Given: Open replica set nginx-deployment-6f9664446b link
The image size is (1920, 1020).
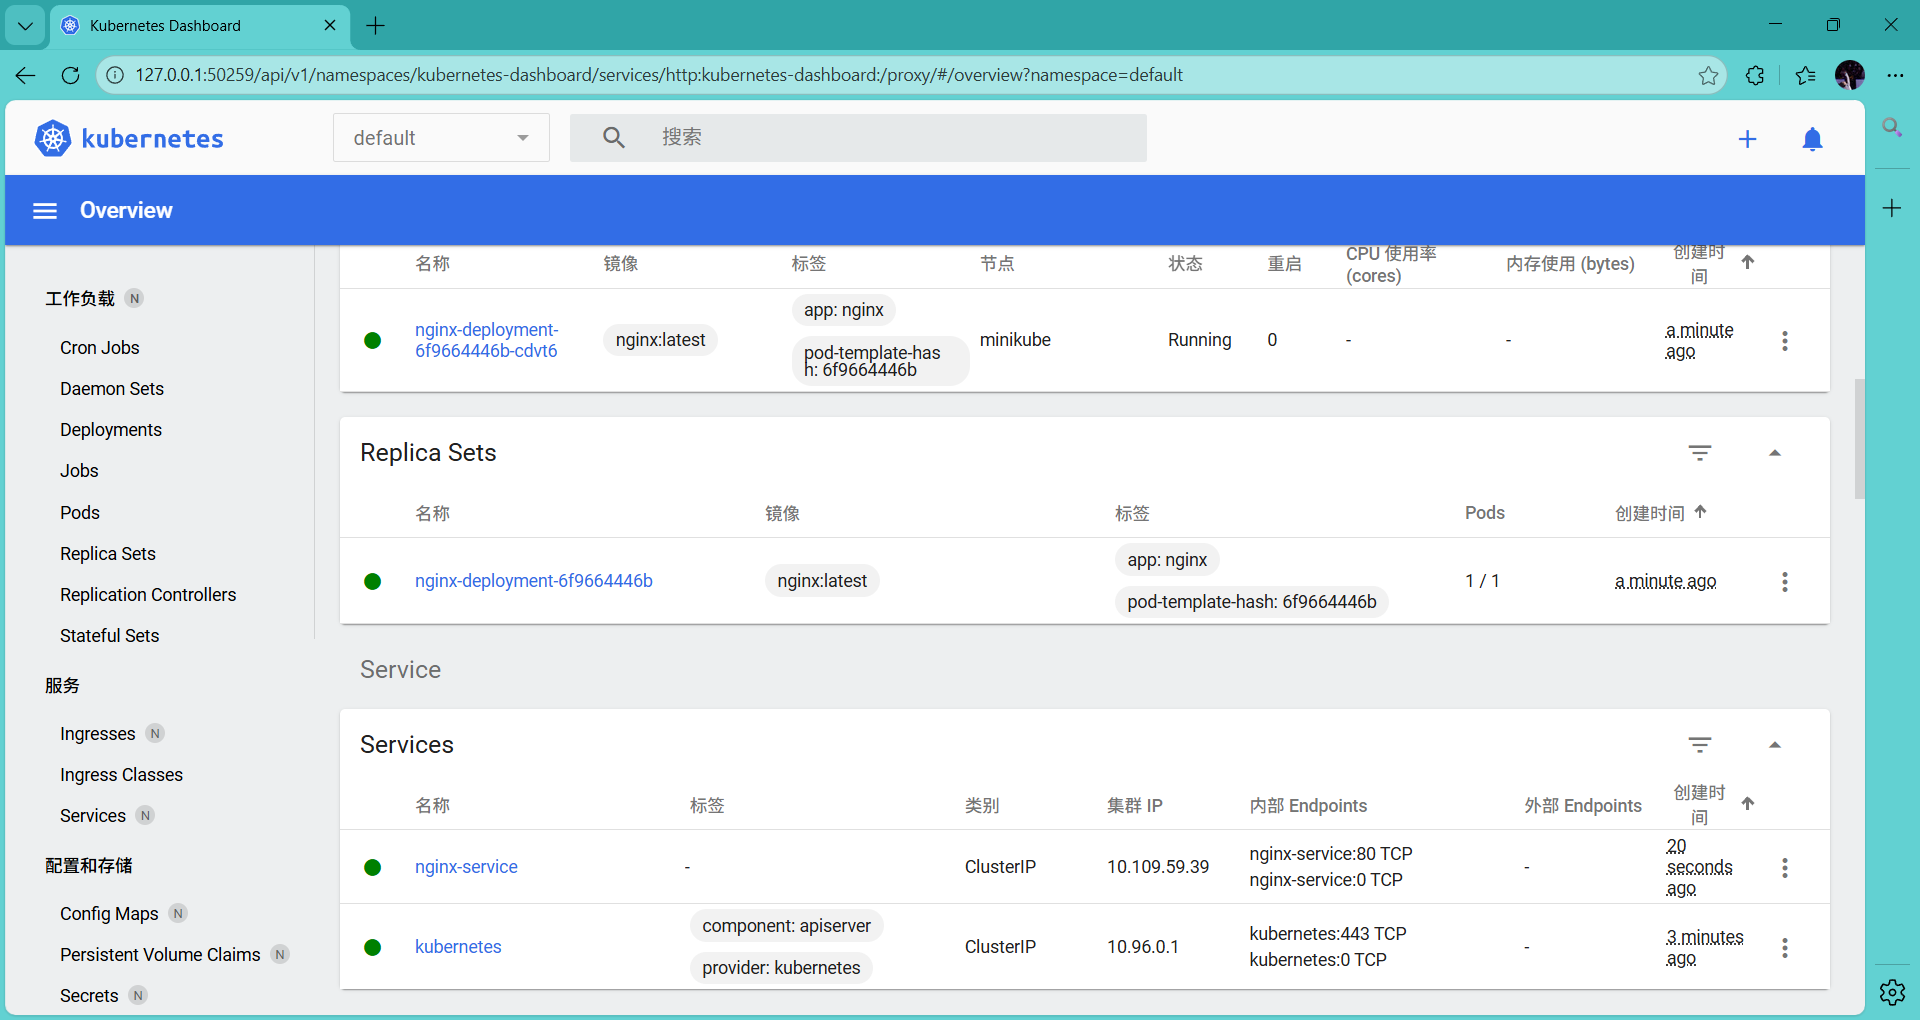Looking at the screenshot, I should tap(534, 581).
